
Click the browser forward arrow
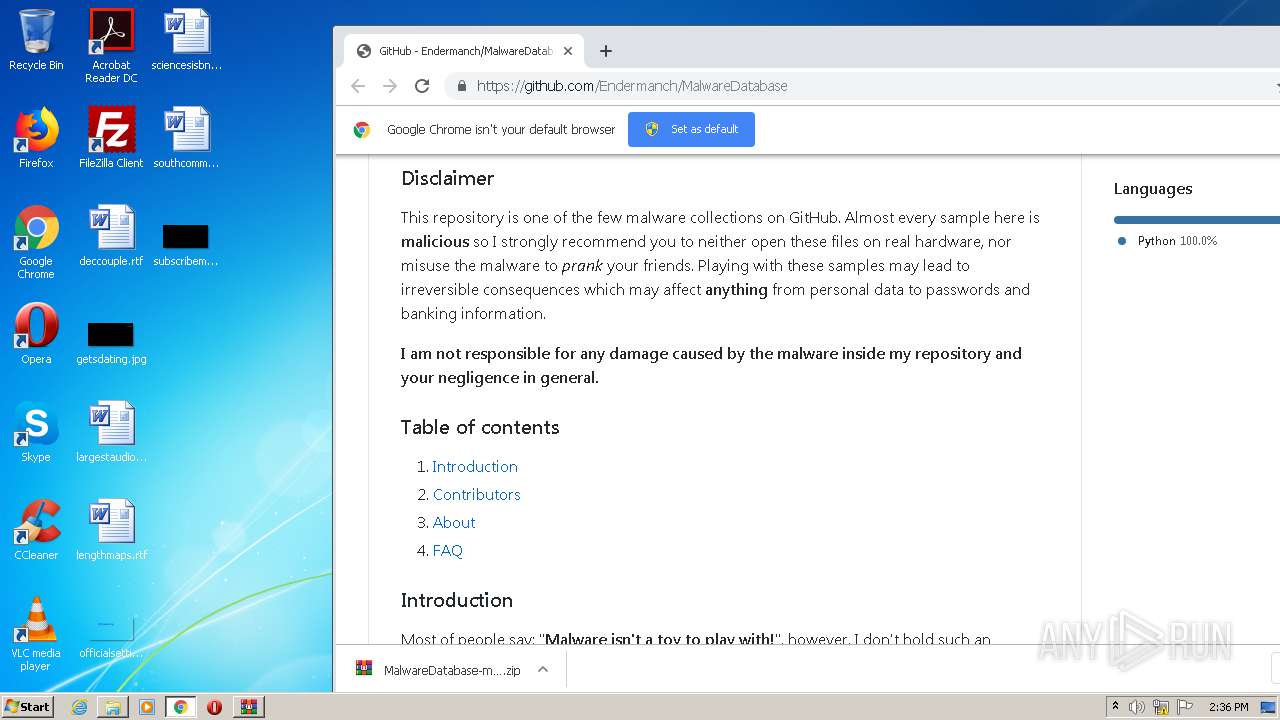coord(390,86)
